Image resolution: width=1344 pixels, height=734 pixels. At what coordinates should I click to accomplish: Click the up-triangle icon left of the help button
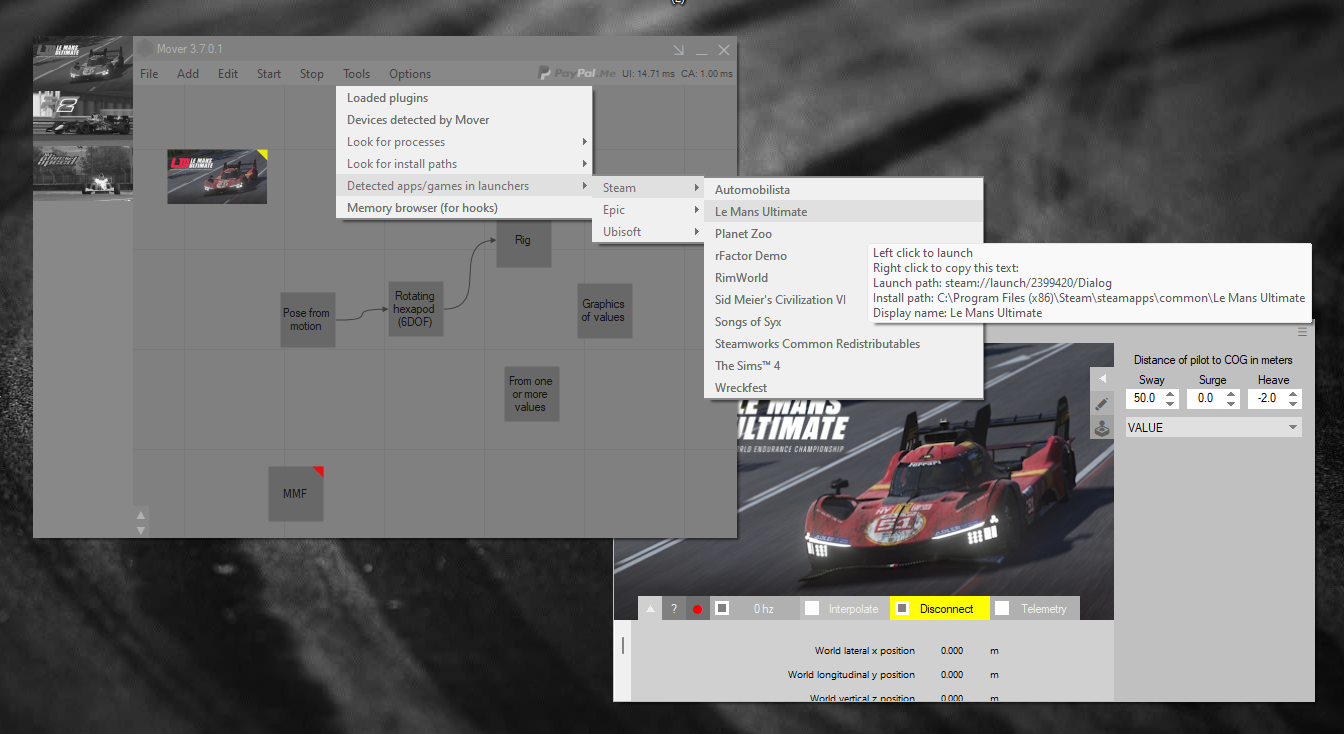click(650, 608)
